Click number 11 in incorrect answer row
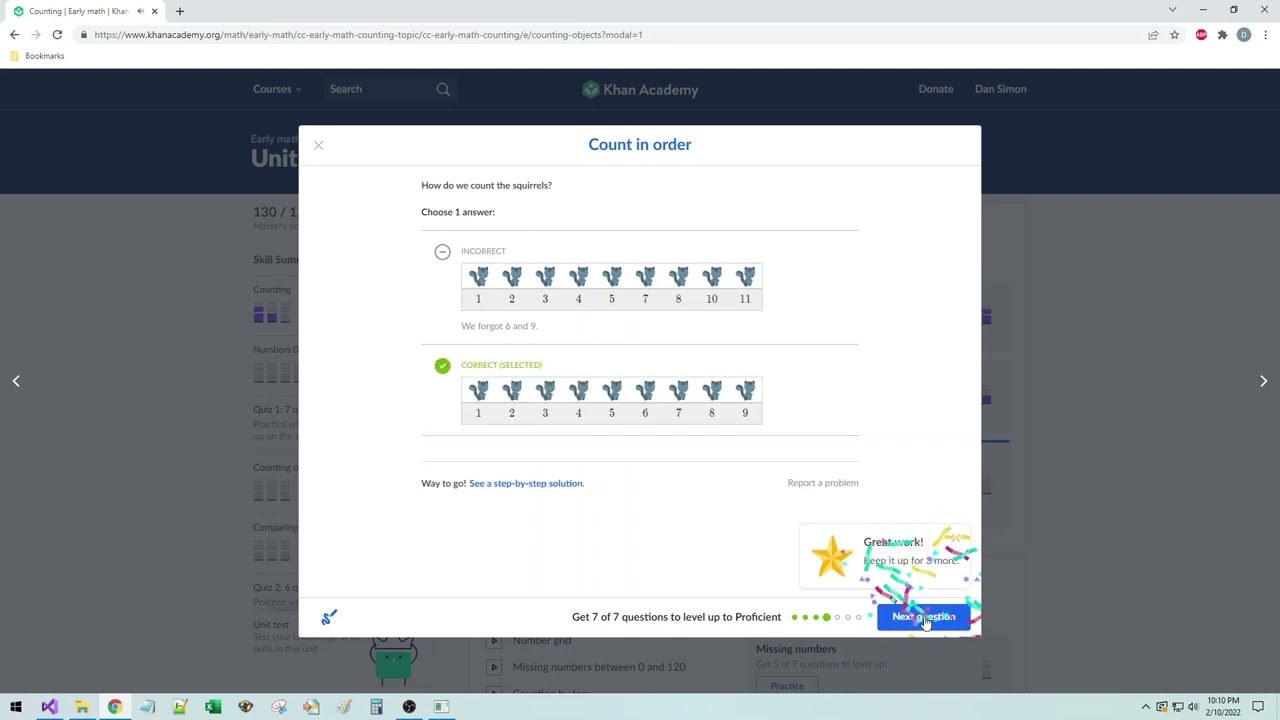This screenshot has height=720, width=1280. pos(745,299)
